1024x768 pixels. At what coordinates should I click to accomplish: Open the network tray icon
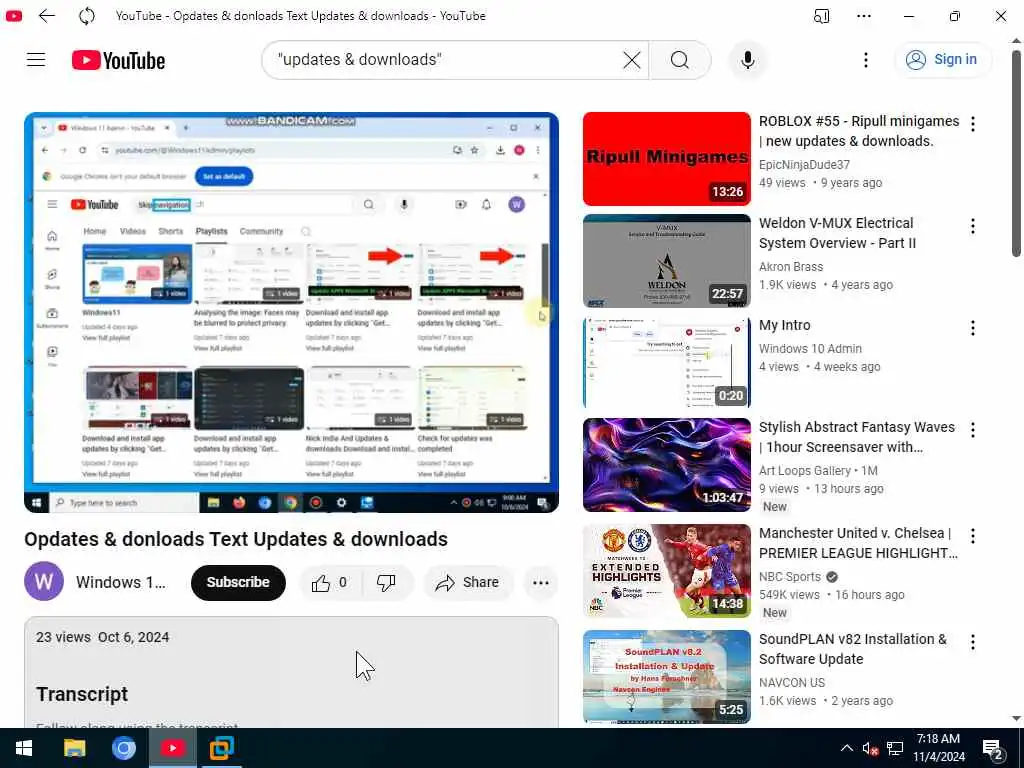tap(895, 748)
